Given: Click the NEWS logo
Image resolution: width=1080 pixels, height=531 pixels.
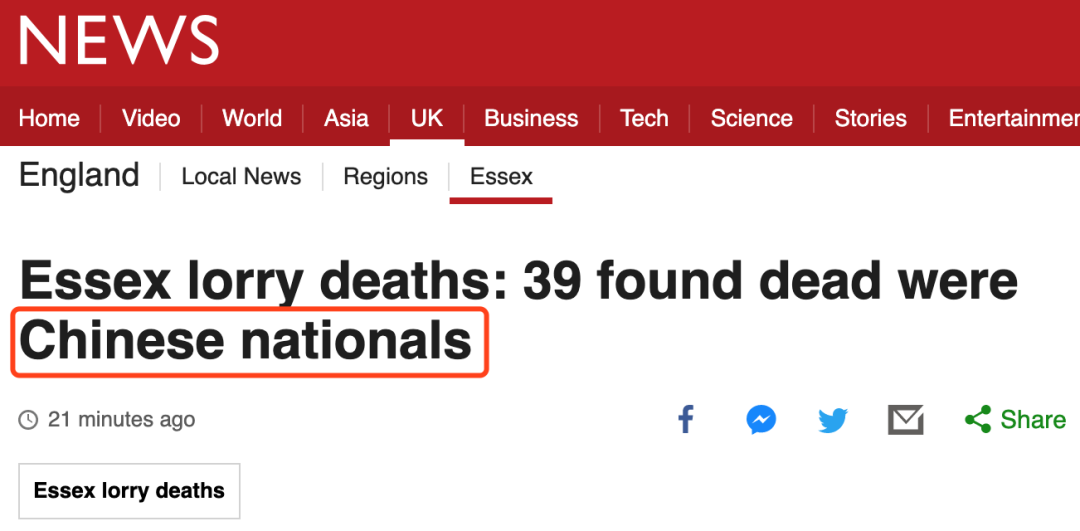Looking at the screenshot, I should 118,40.
